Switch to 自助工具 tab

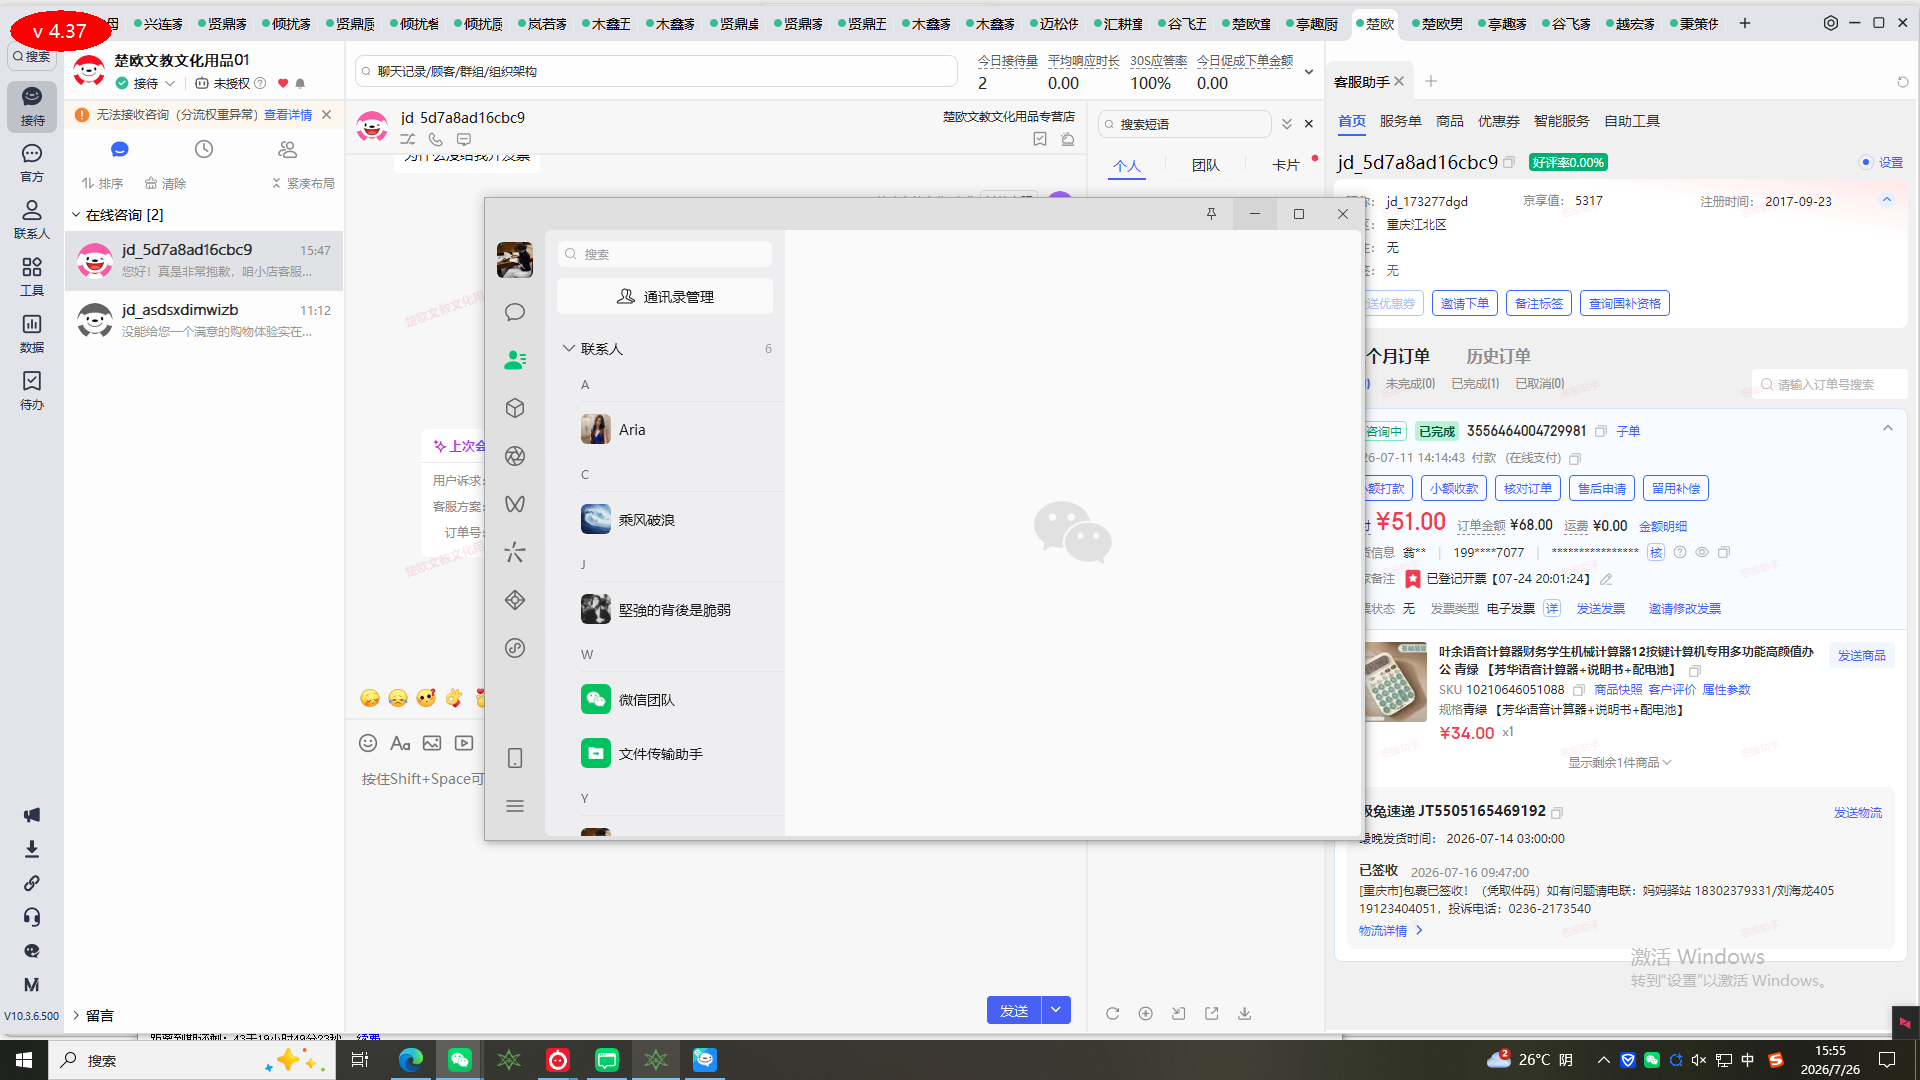point(1632,121)
